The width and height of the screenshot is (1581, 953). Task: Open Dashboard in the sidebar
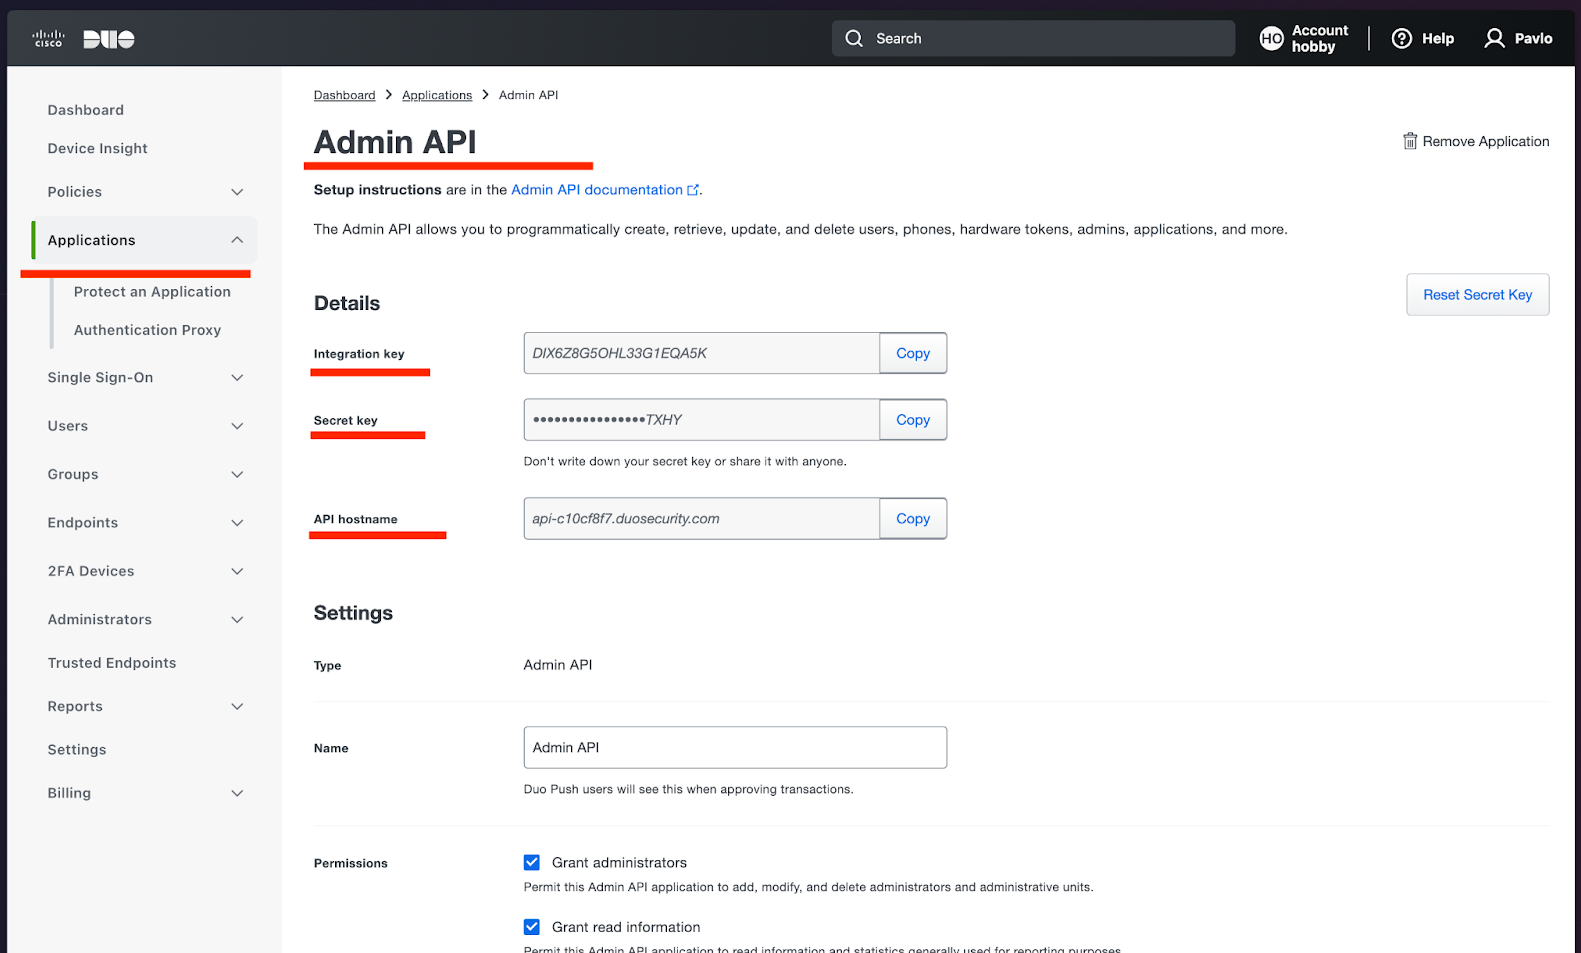pos(86,110)
